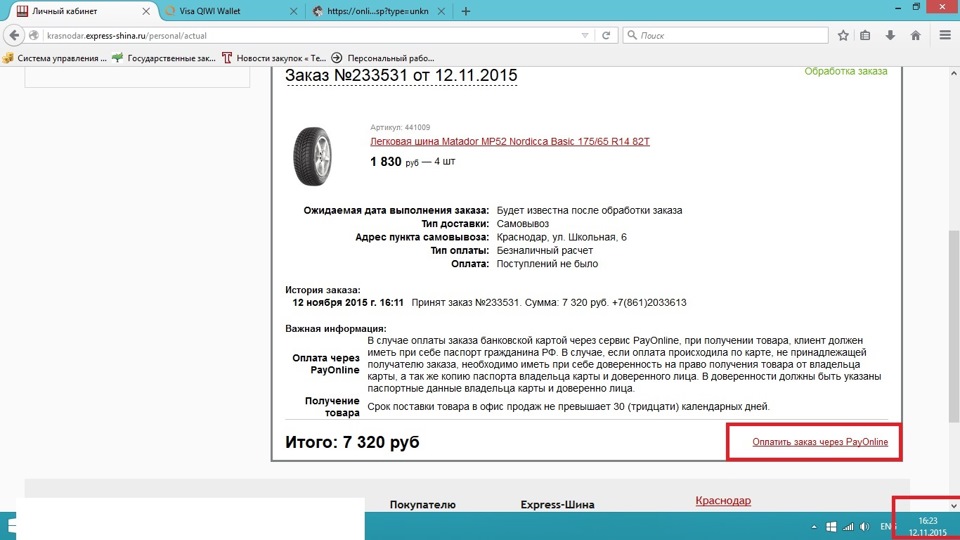Switch to the https://onli...sp?type=unkn tab
This screenshot has width=960, height=540.
378,11
